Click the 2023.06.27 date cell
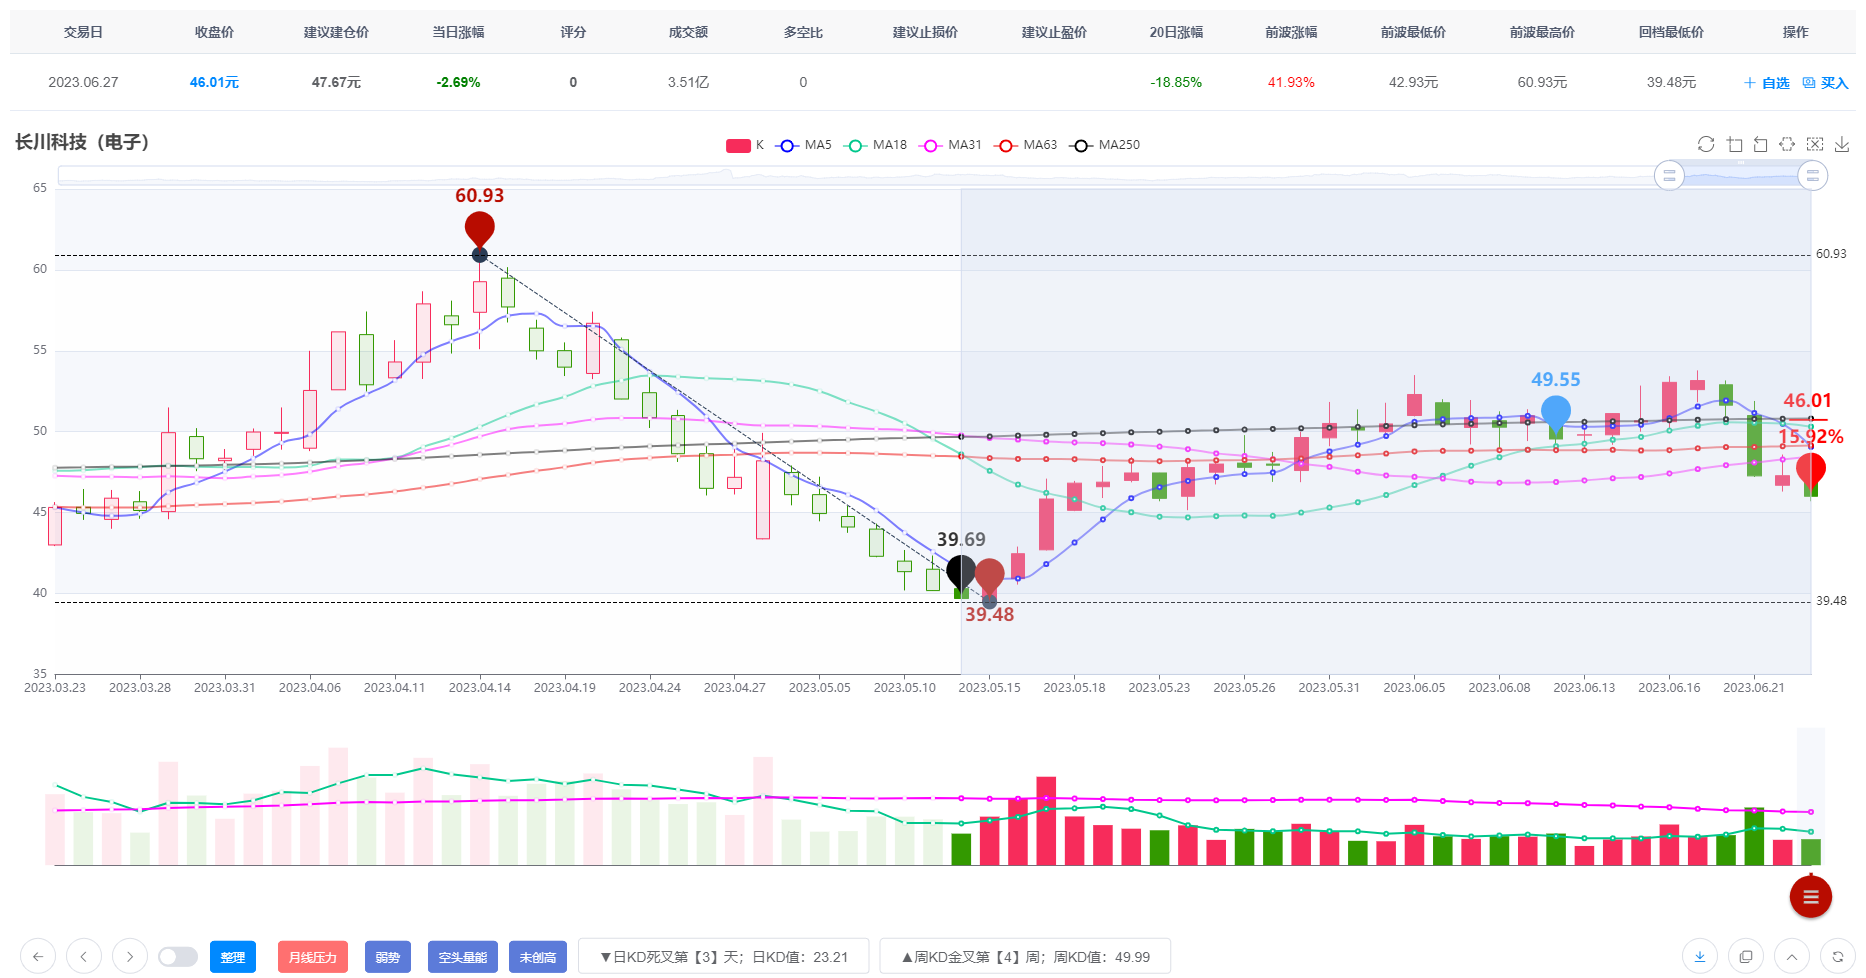 (83, 82)
